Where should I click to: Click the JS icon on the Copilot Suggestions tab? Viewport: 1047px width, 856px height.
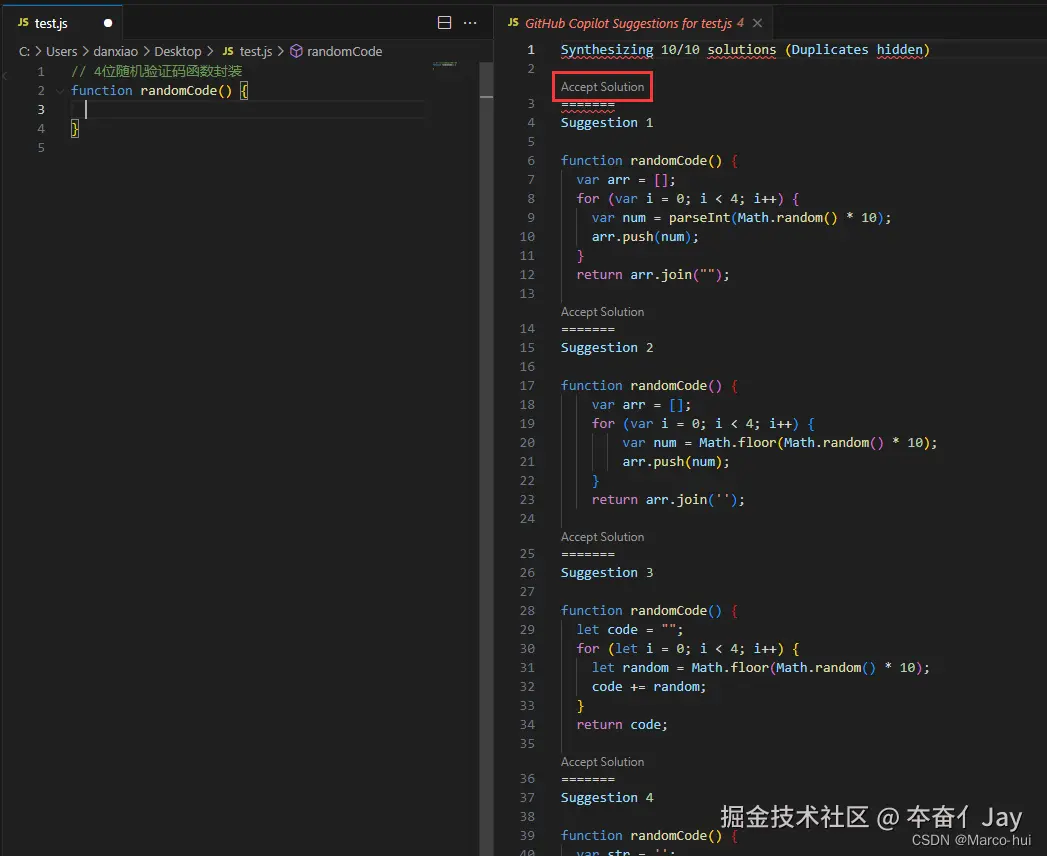coord(513,23)
